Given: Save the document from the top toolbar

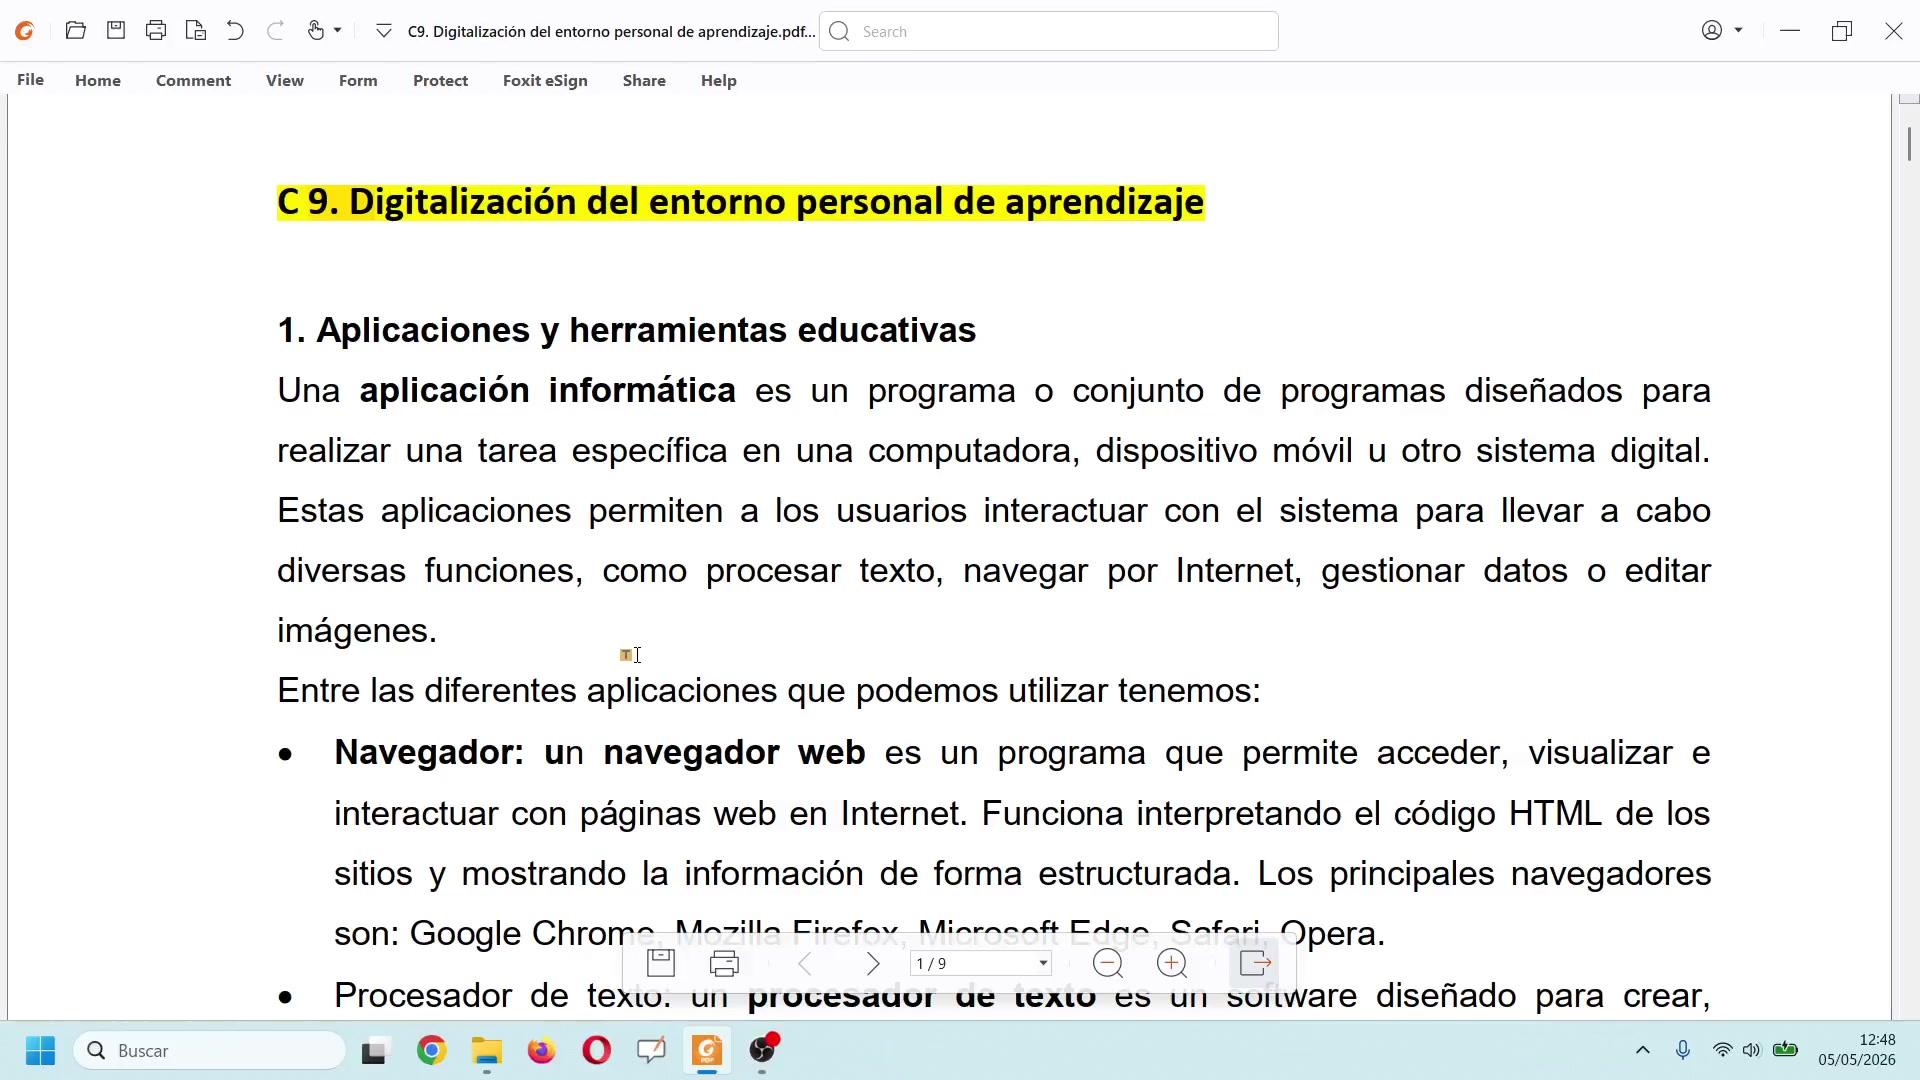Looking at the screenshot, I should 116,31.
